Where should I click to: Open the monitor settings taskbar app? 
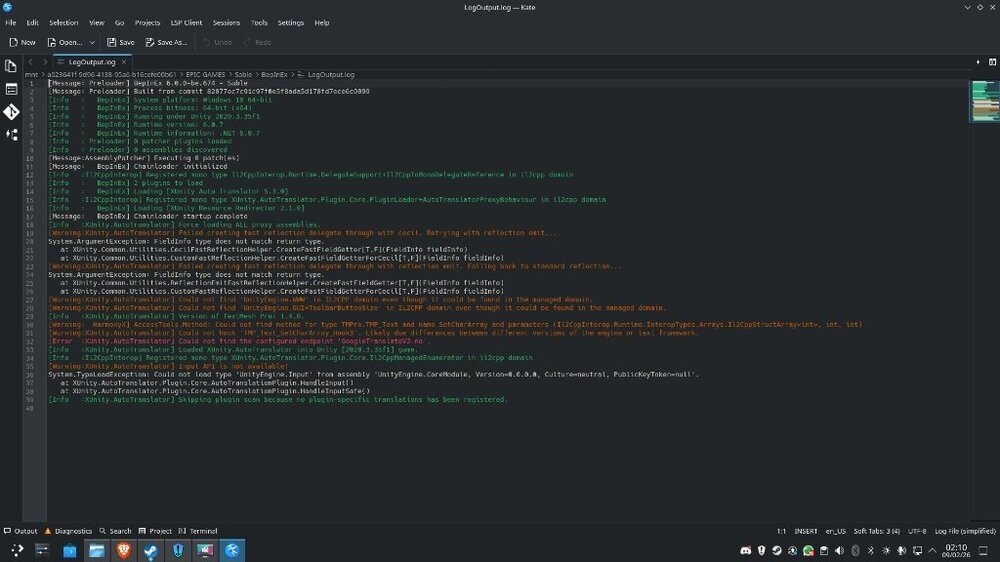[x=205, y=550]
